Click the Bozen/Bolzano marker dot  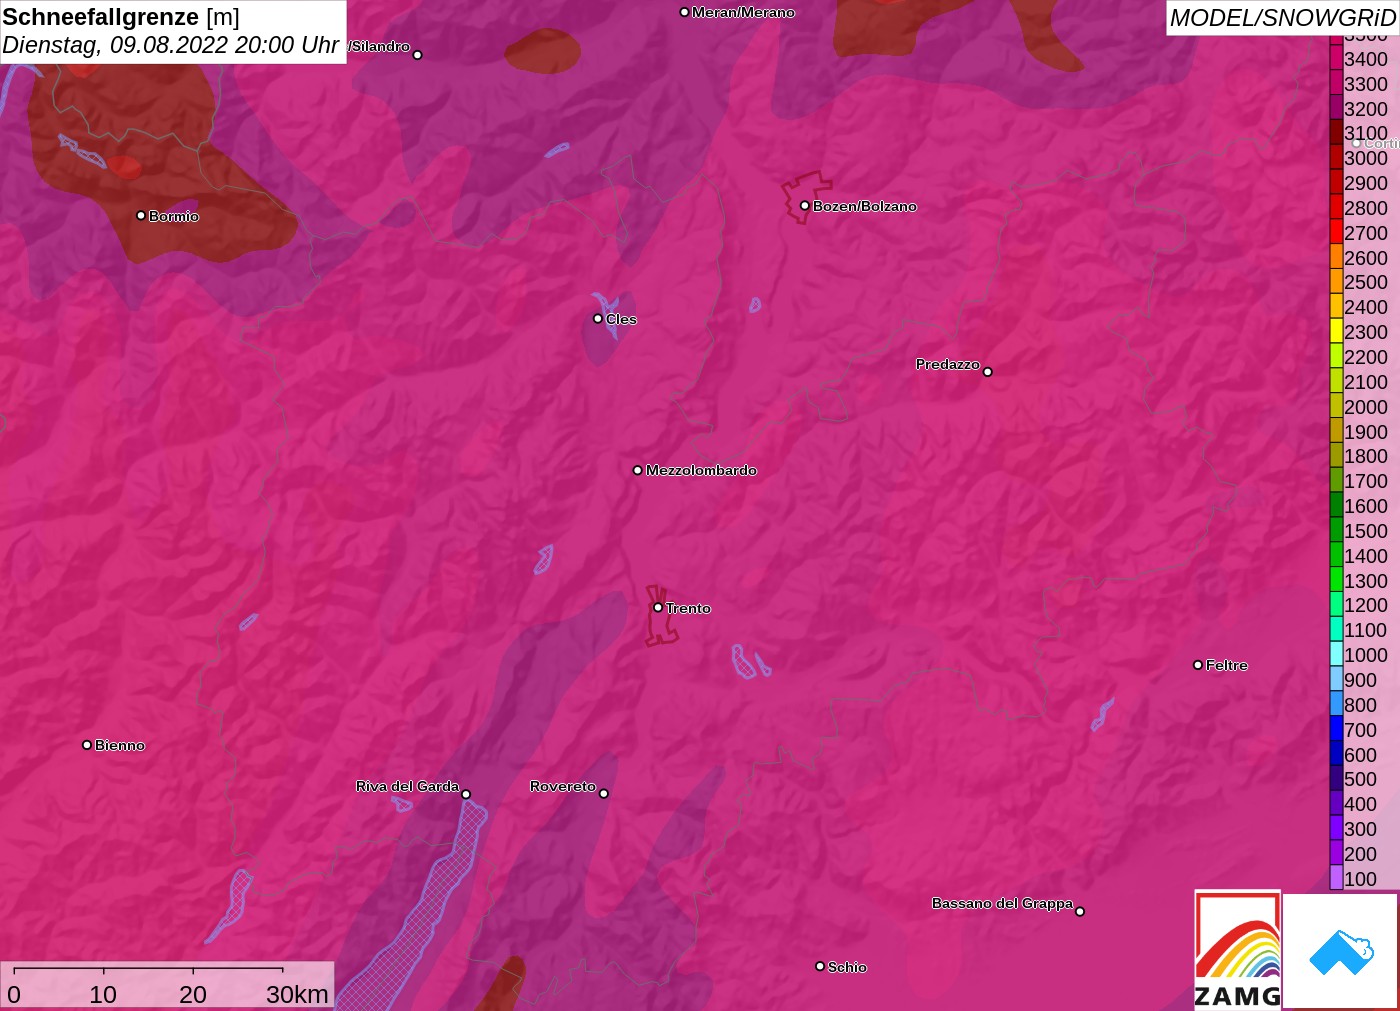(x=805, y=205)
